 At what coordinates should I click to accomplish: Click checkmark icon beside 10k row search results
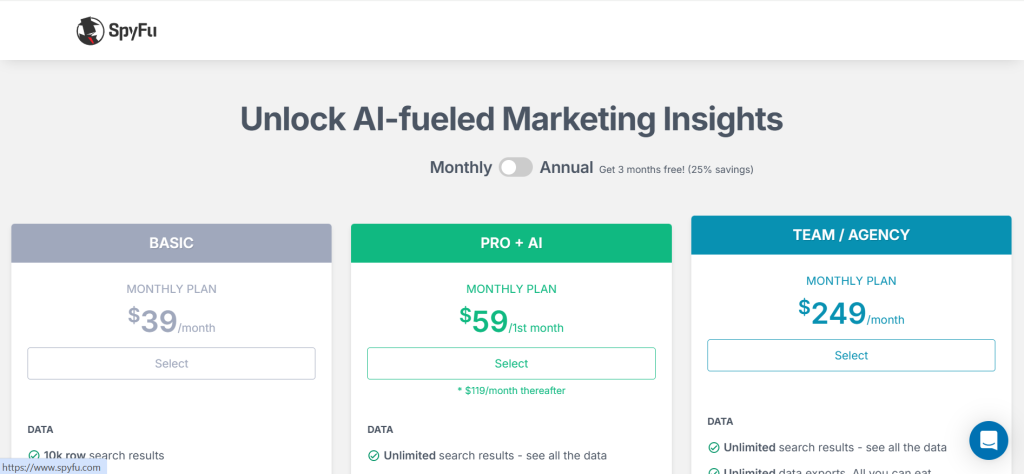[33, 455]
